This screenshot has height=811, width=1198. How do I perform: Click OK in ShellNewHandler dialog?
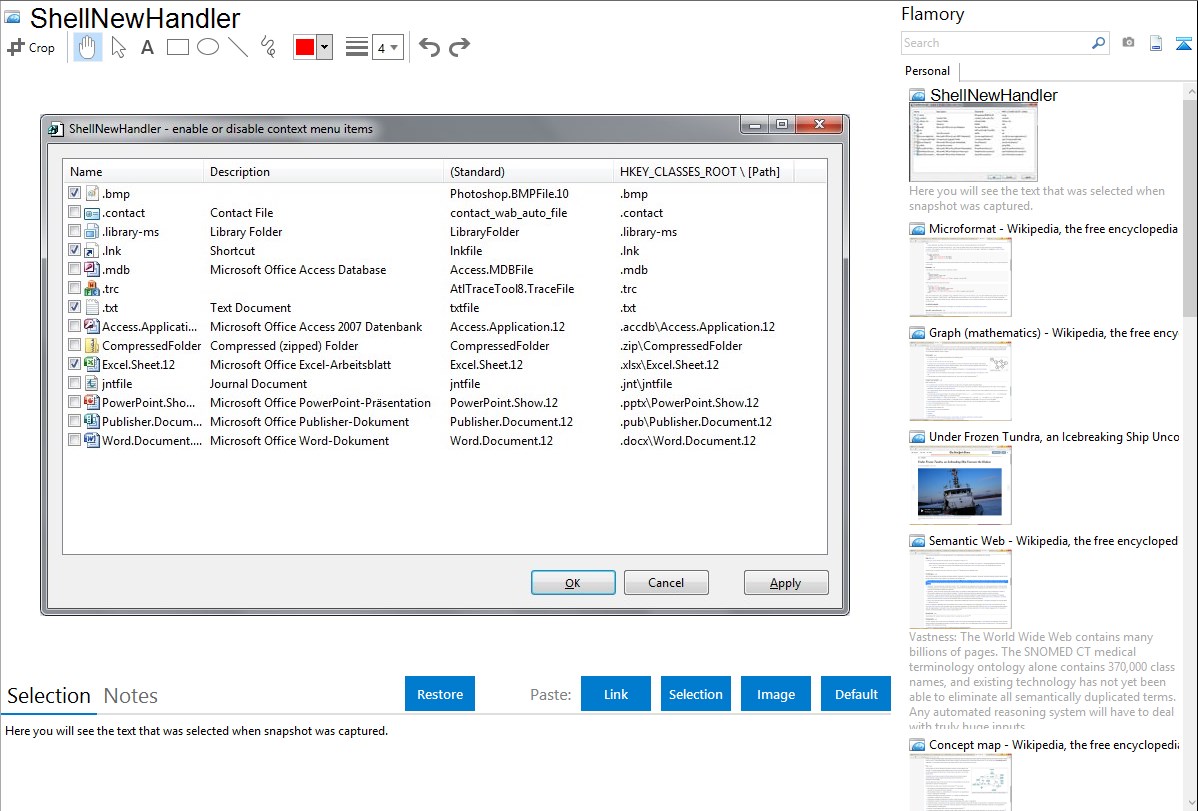(x=573, y=582)
